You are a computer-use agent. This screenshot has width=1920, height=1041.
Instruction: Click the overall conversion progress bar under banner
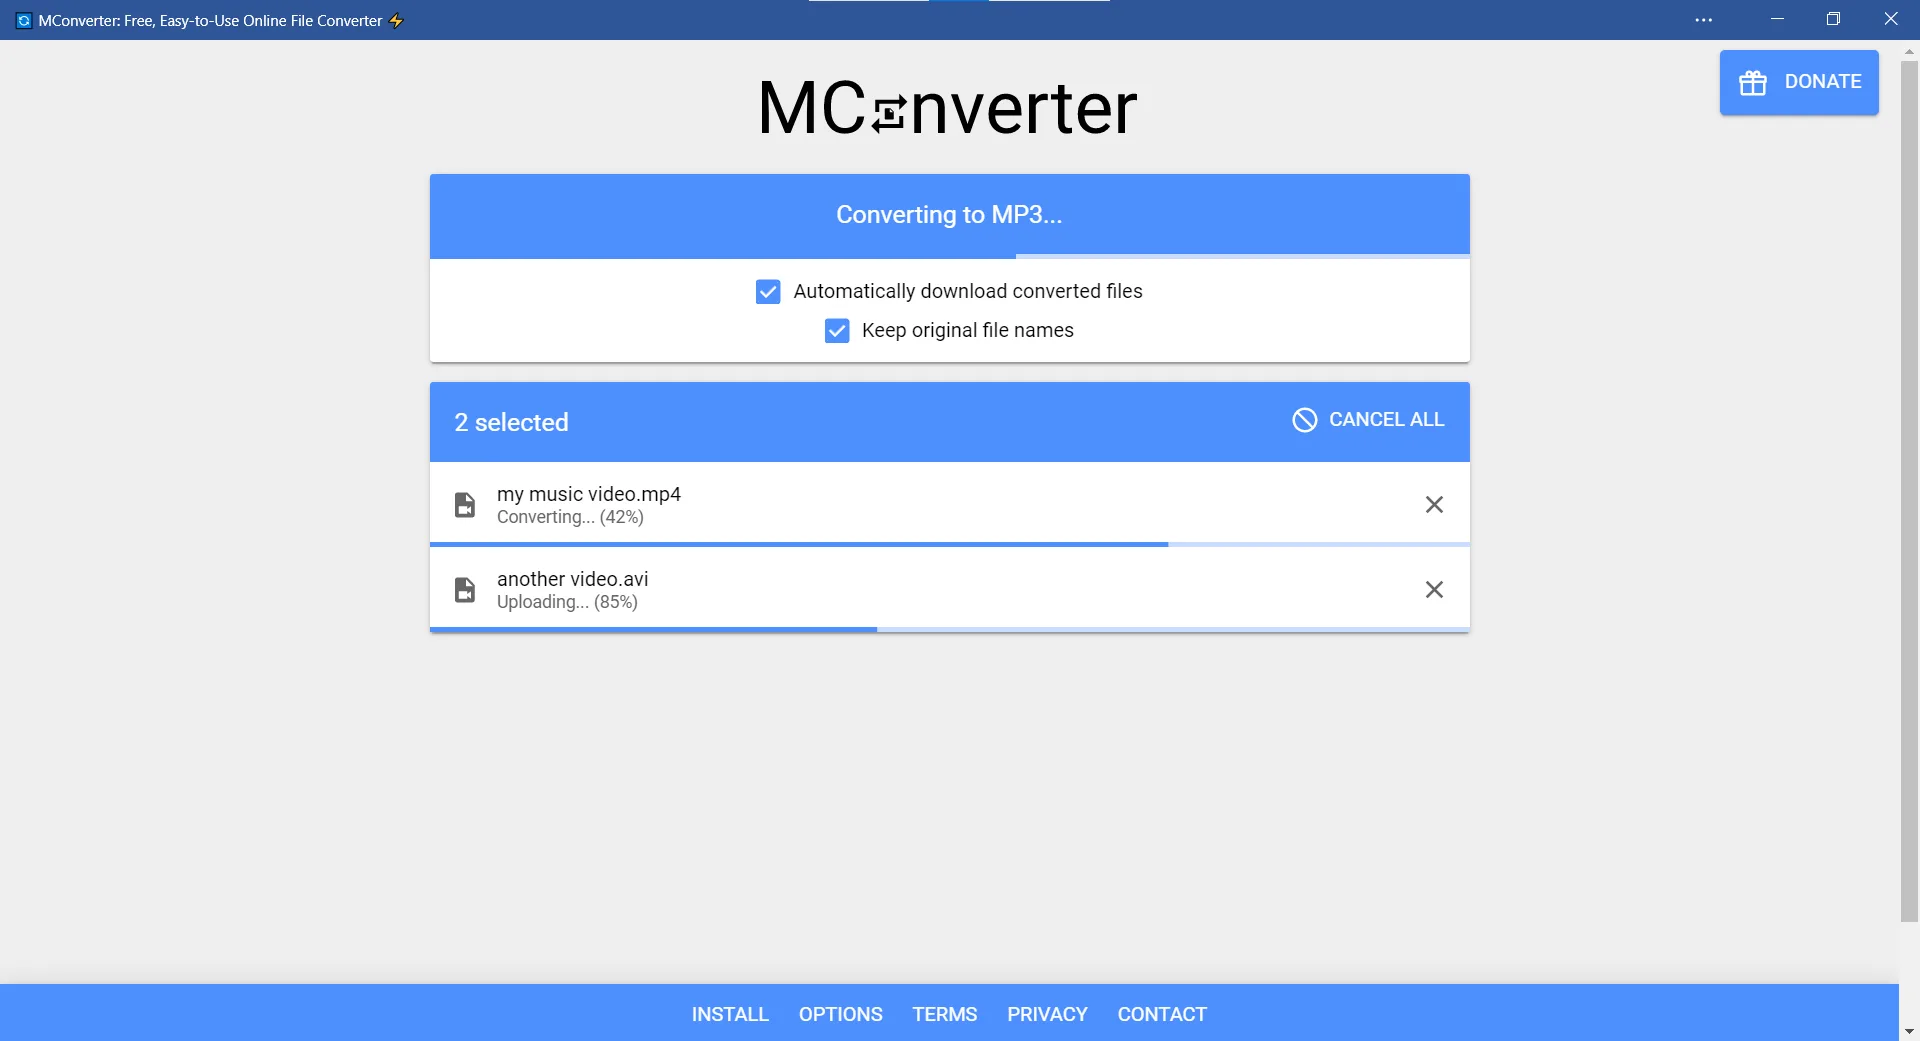(x=949, y=256)
